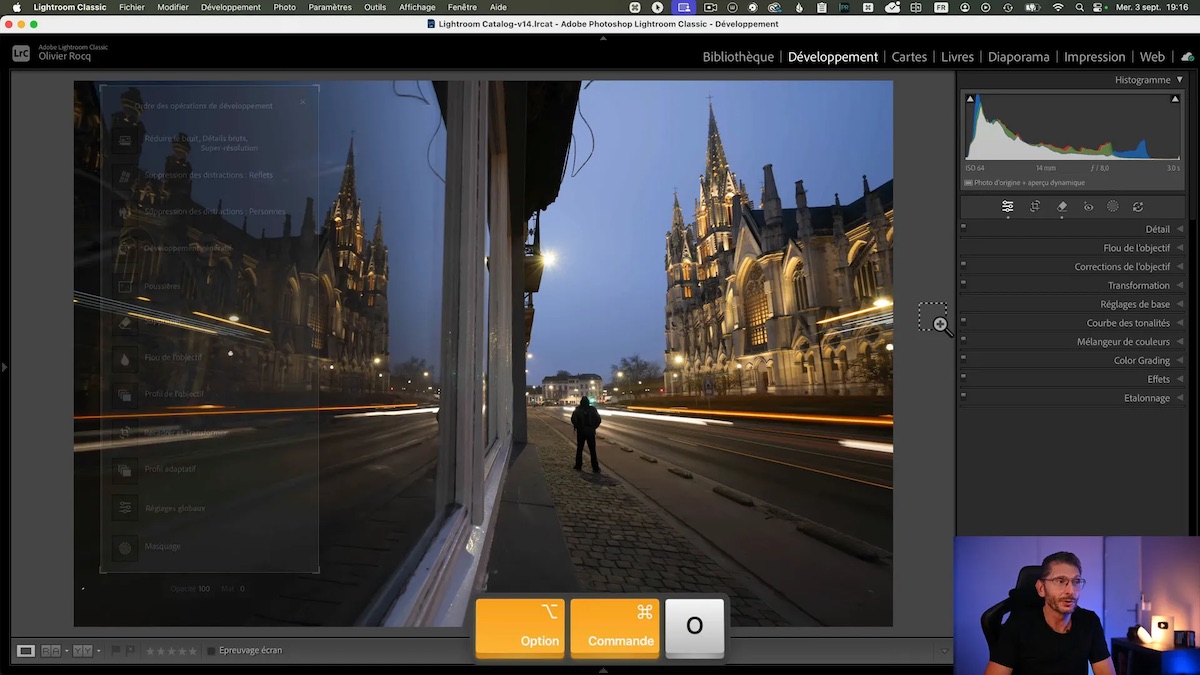Select the Crop overlay tool
1200x675 pixels.
pos(1035,207)
